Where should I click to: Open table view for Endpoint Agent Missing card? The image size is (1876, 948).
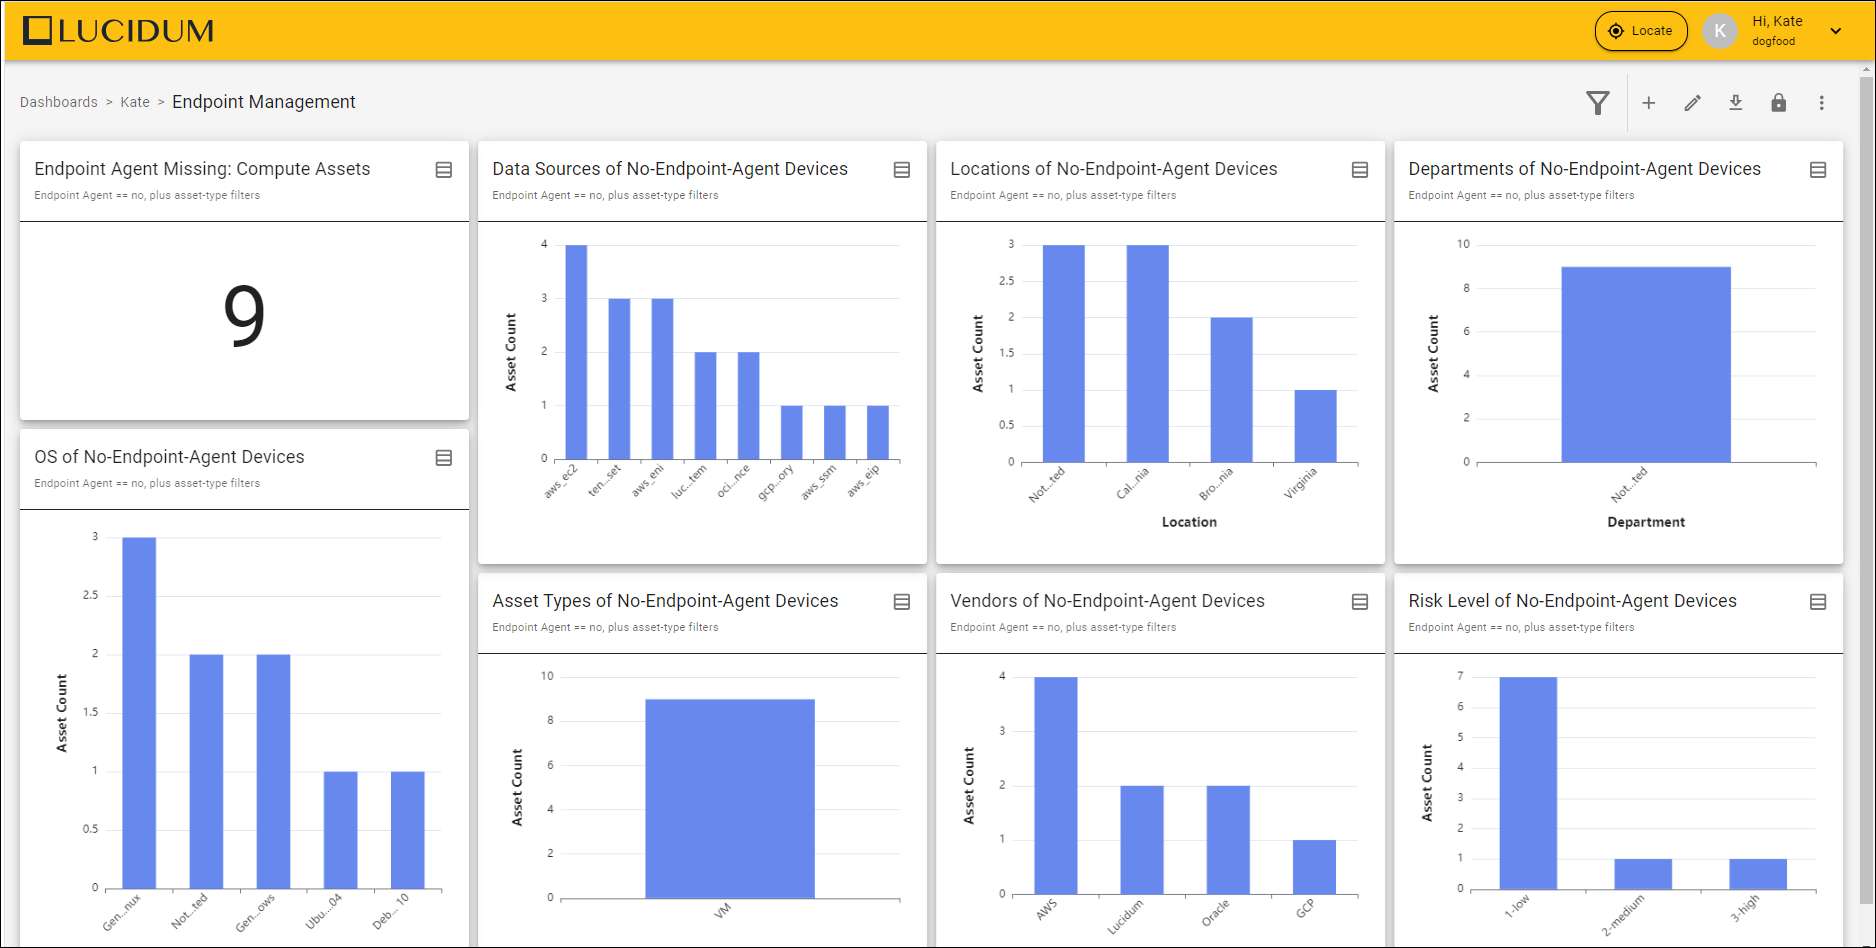[x=444, y=170]
